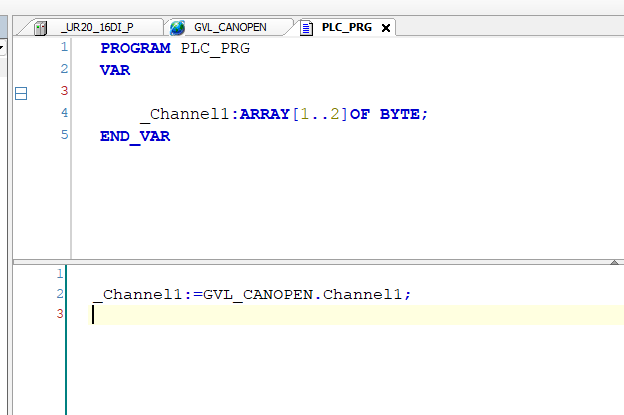This screenshot has width=624, height=415.
Task: Click _Channel1 in the assignment statement
Action: [x=138, y=295]
